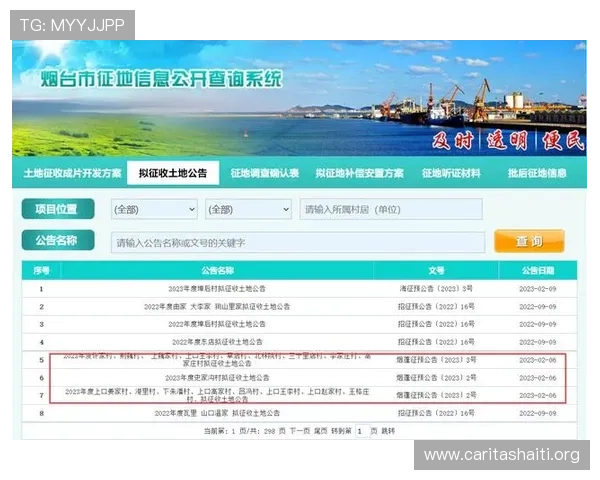This screenshot has height=480, width=600.
Task: Click sequence number 1 in the table
Action: click(x=41, y=289)
